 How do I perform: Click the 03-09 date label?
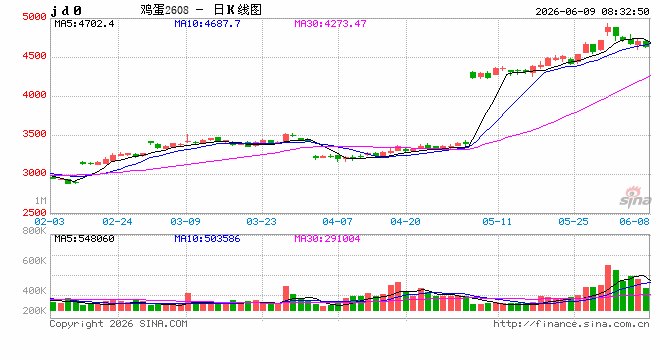(185, 221)
